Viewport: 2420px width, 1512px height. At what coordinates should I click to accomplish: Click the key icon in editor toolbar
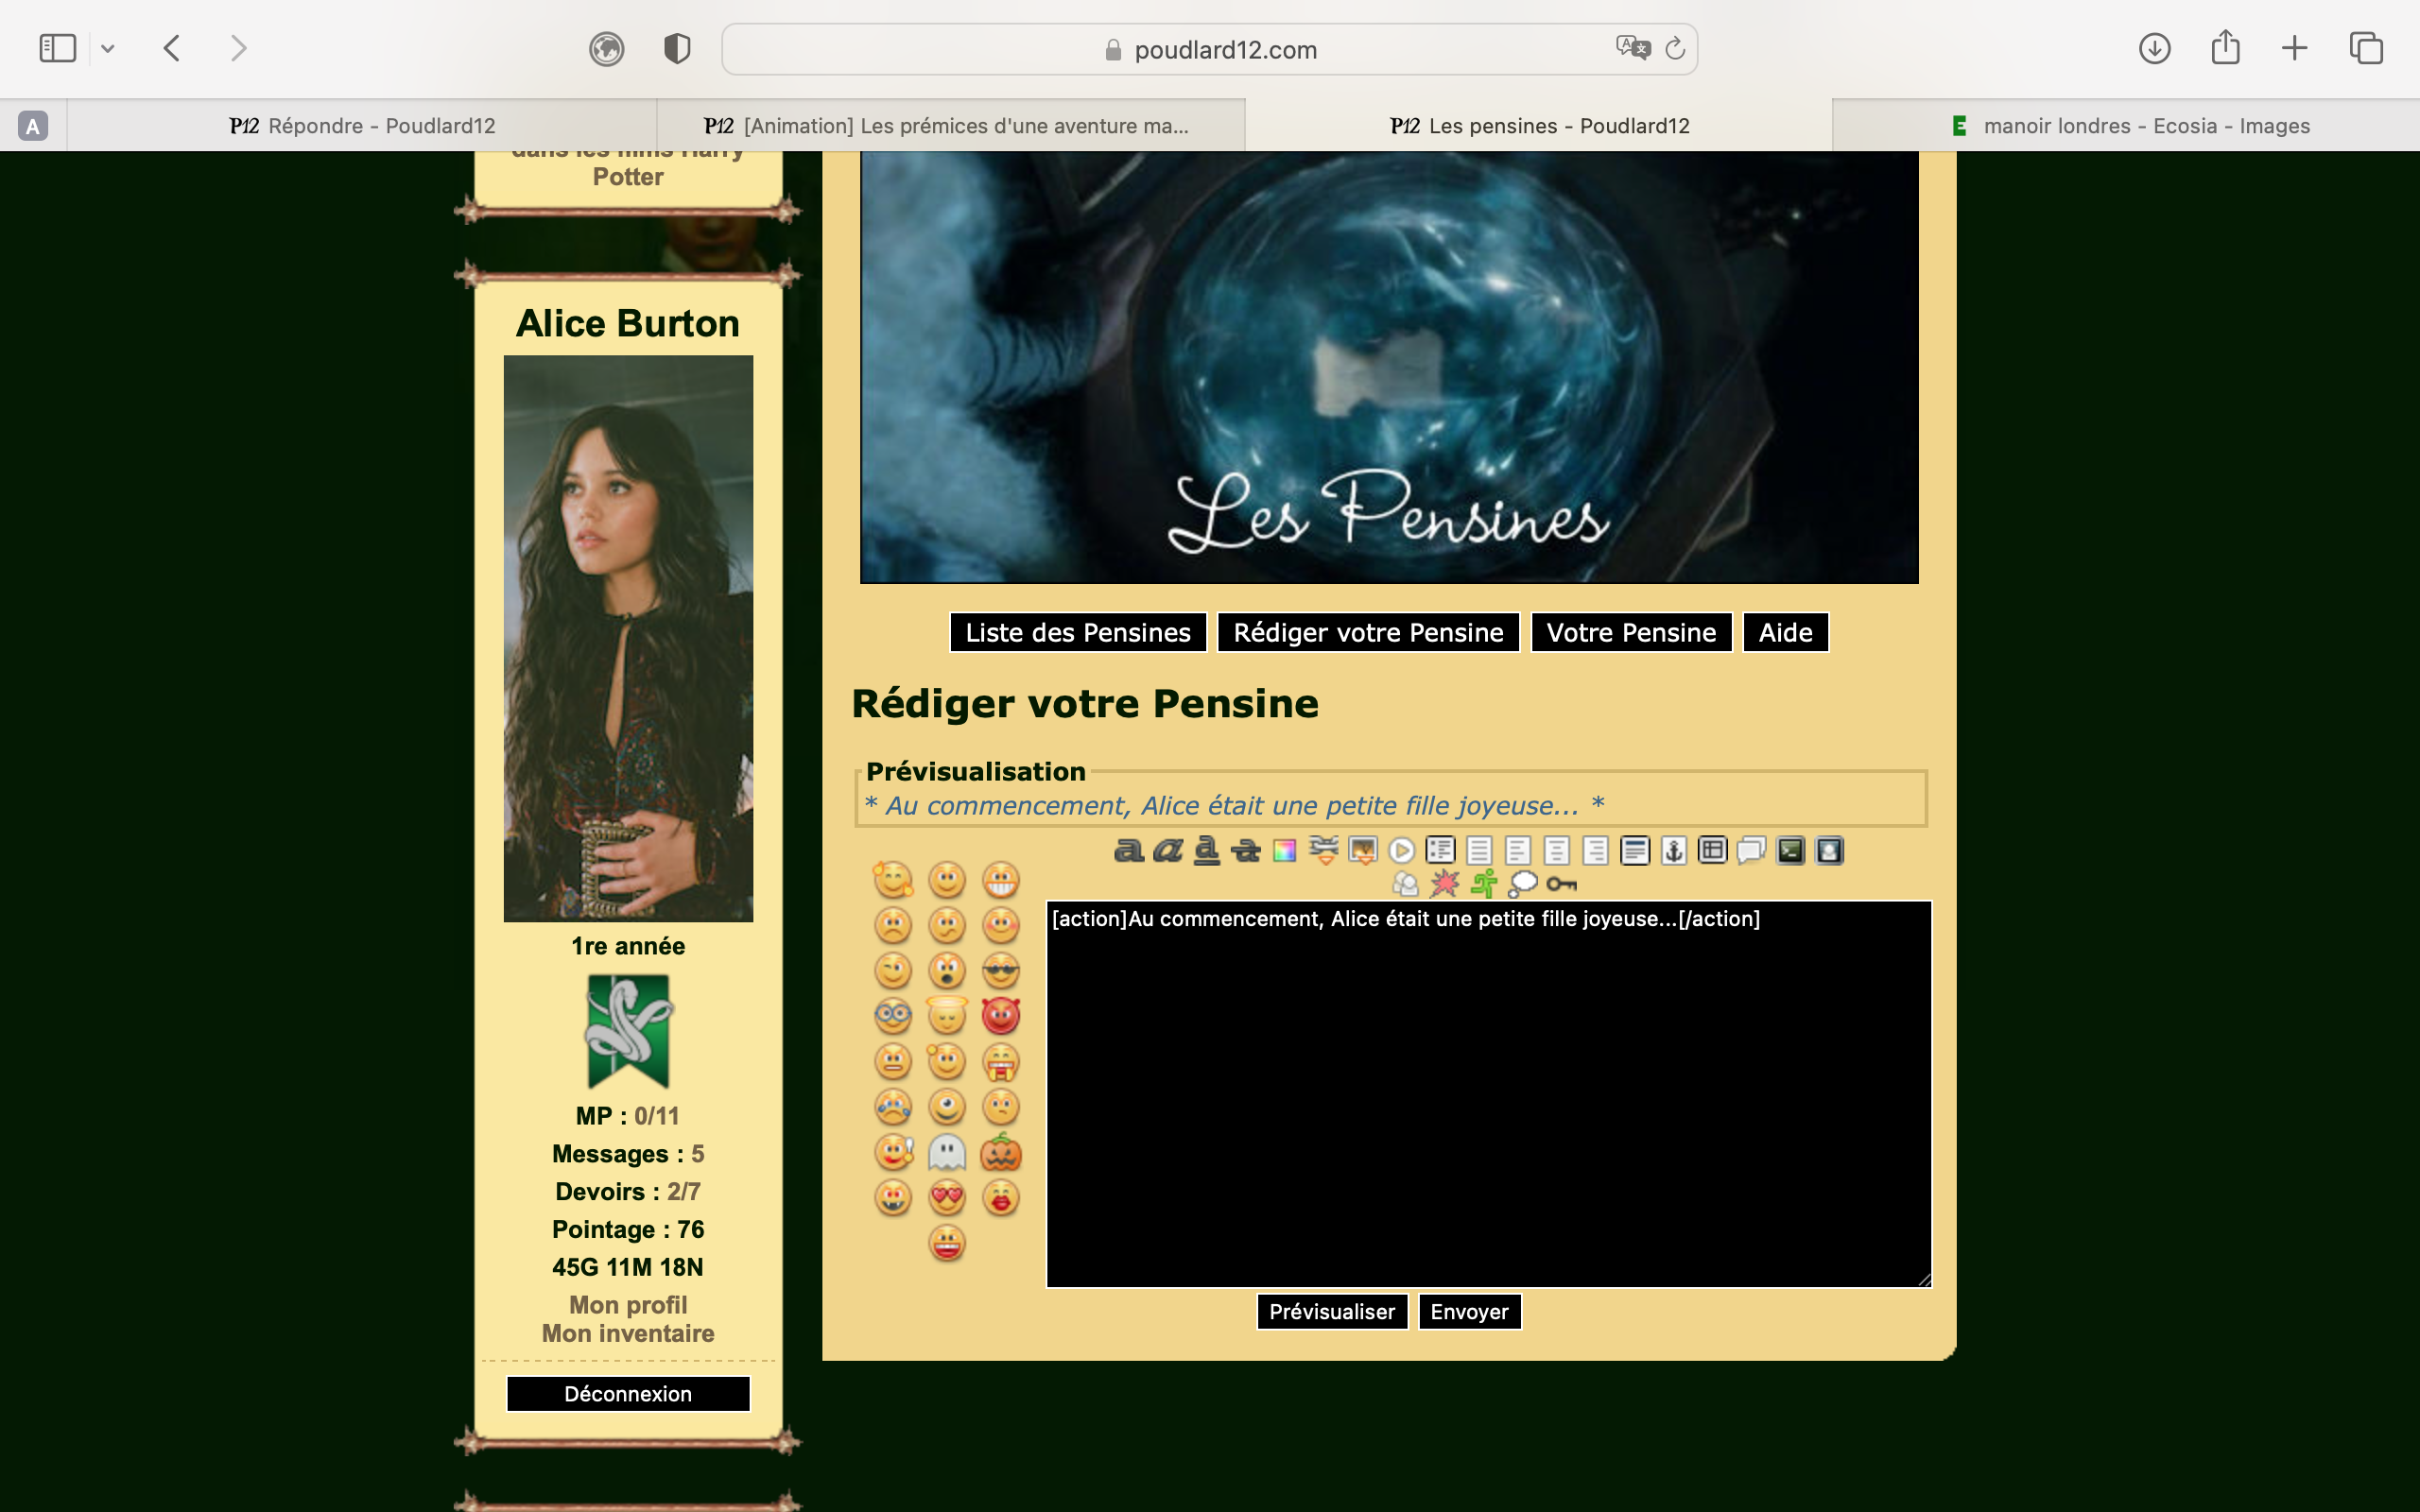pyautogui.click(x=1561, y=883)
